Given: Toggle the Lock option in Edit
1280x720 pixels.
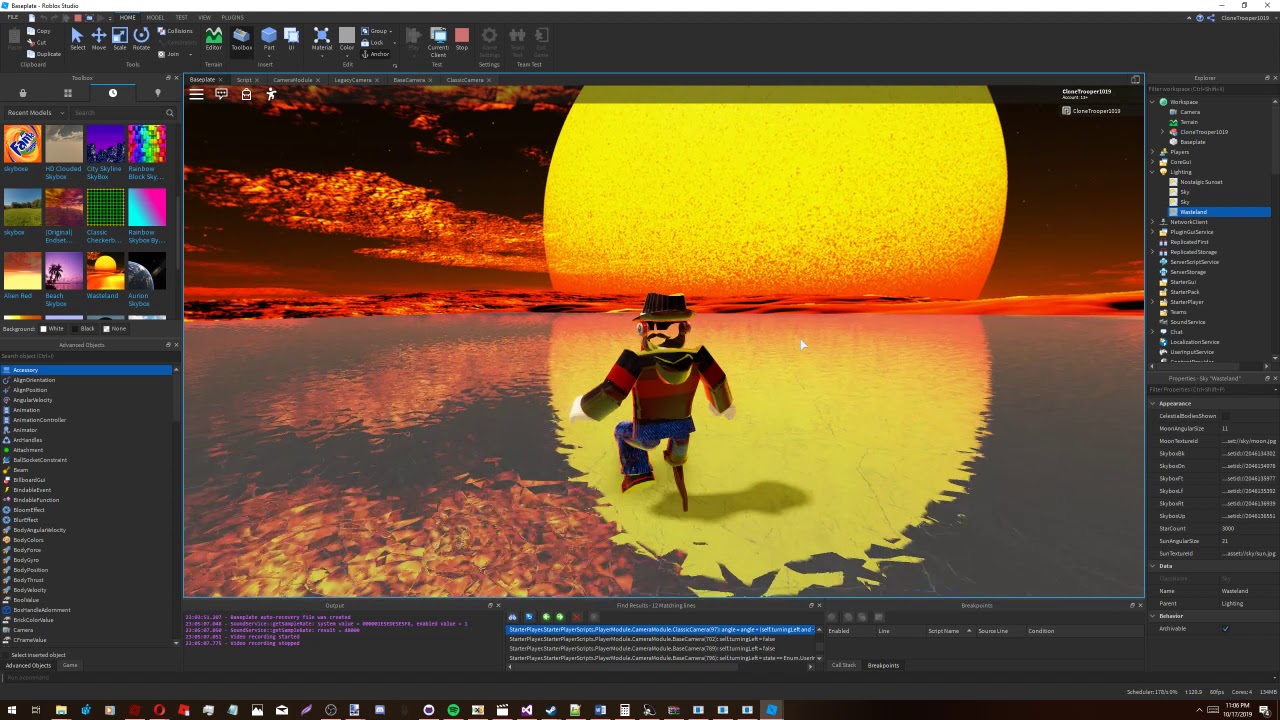Looking at the screenshot, I should pos(372,42).
